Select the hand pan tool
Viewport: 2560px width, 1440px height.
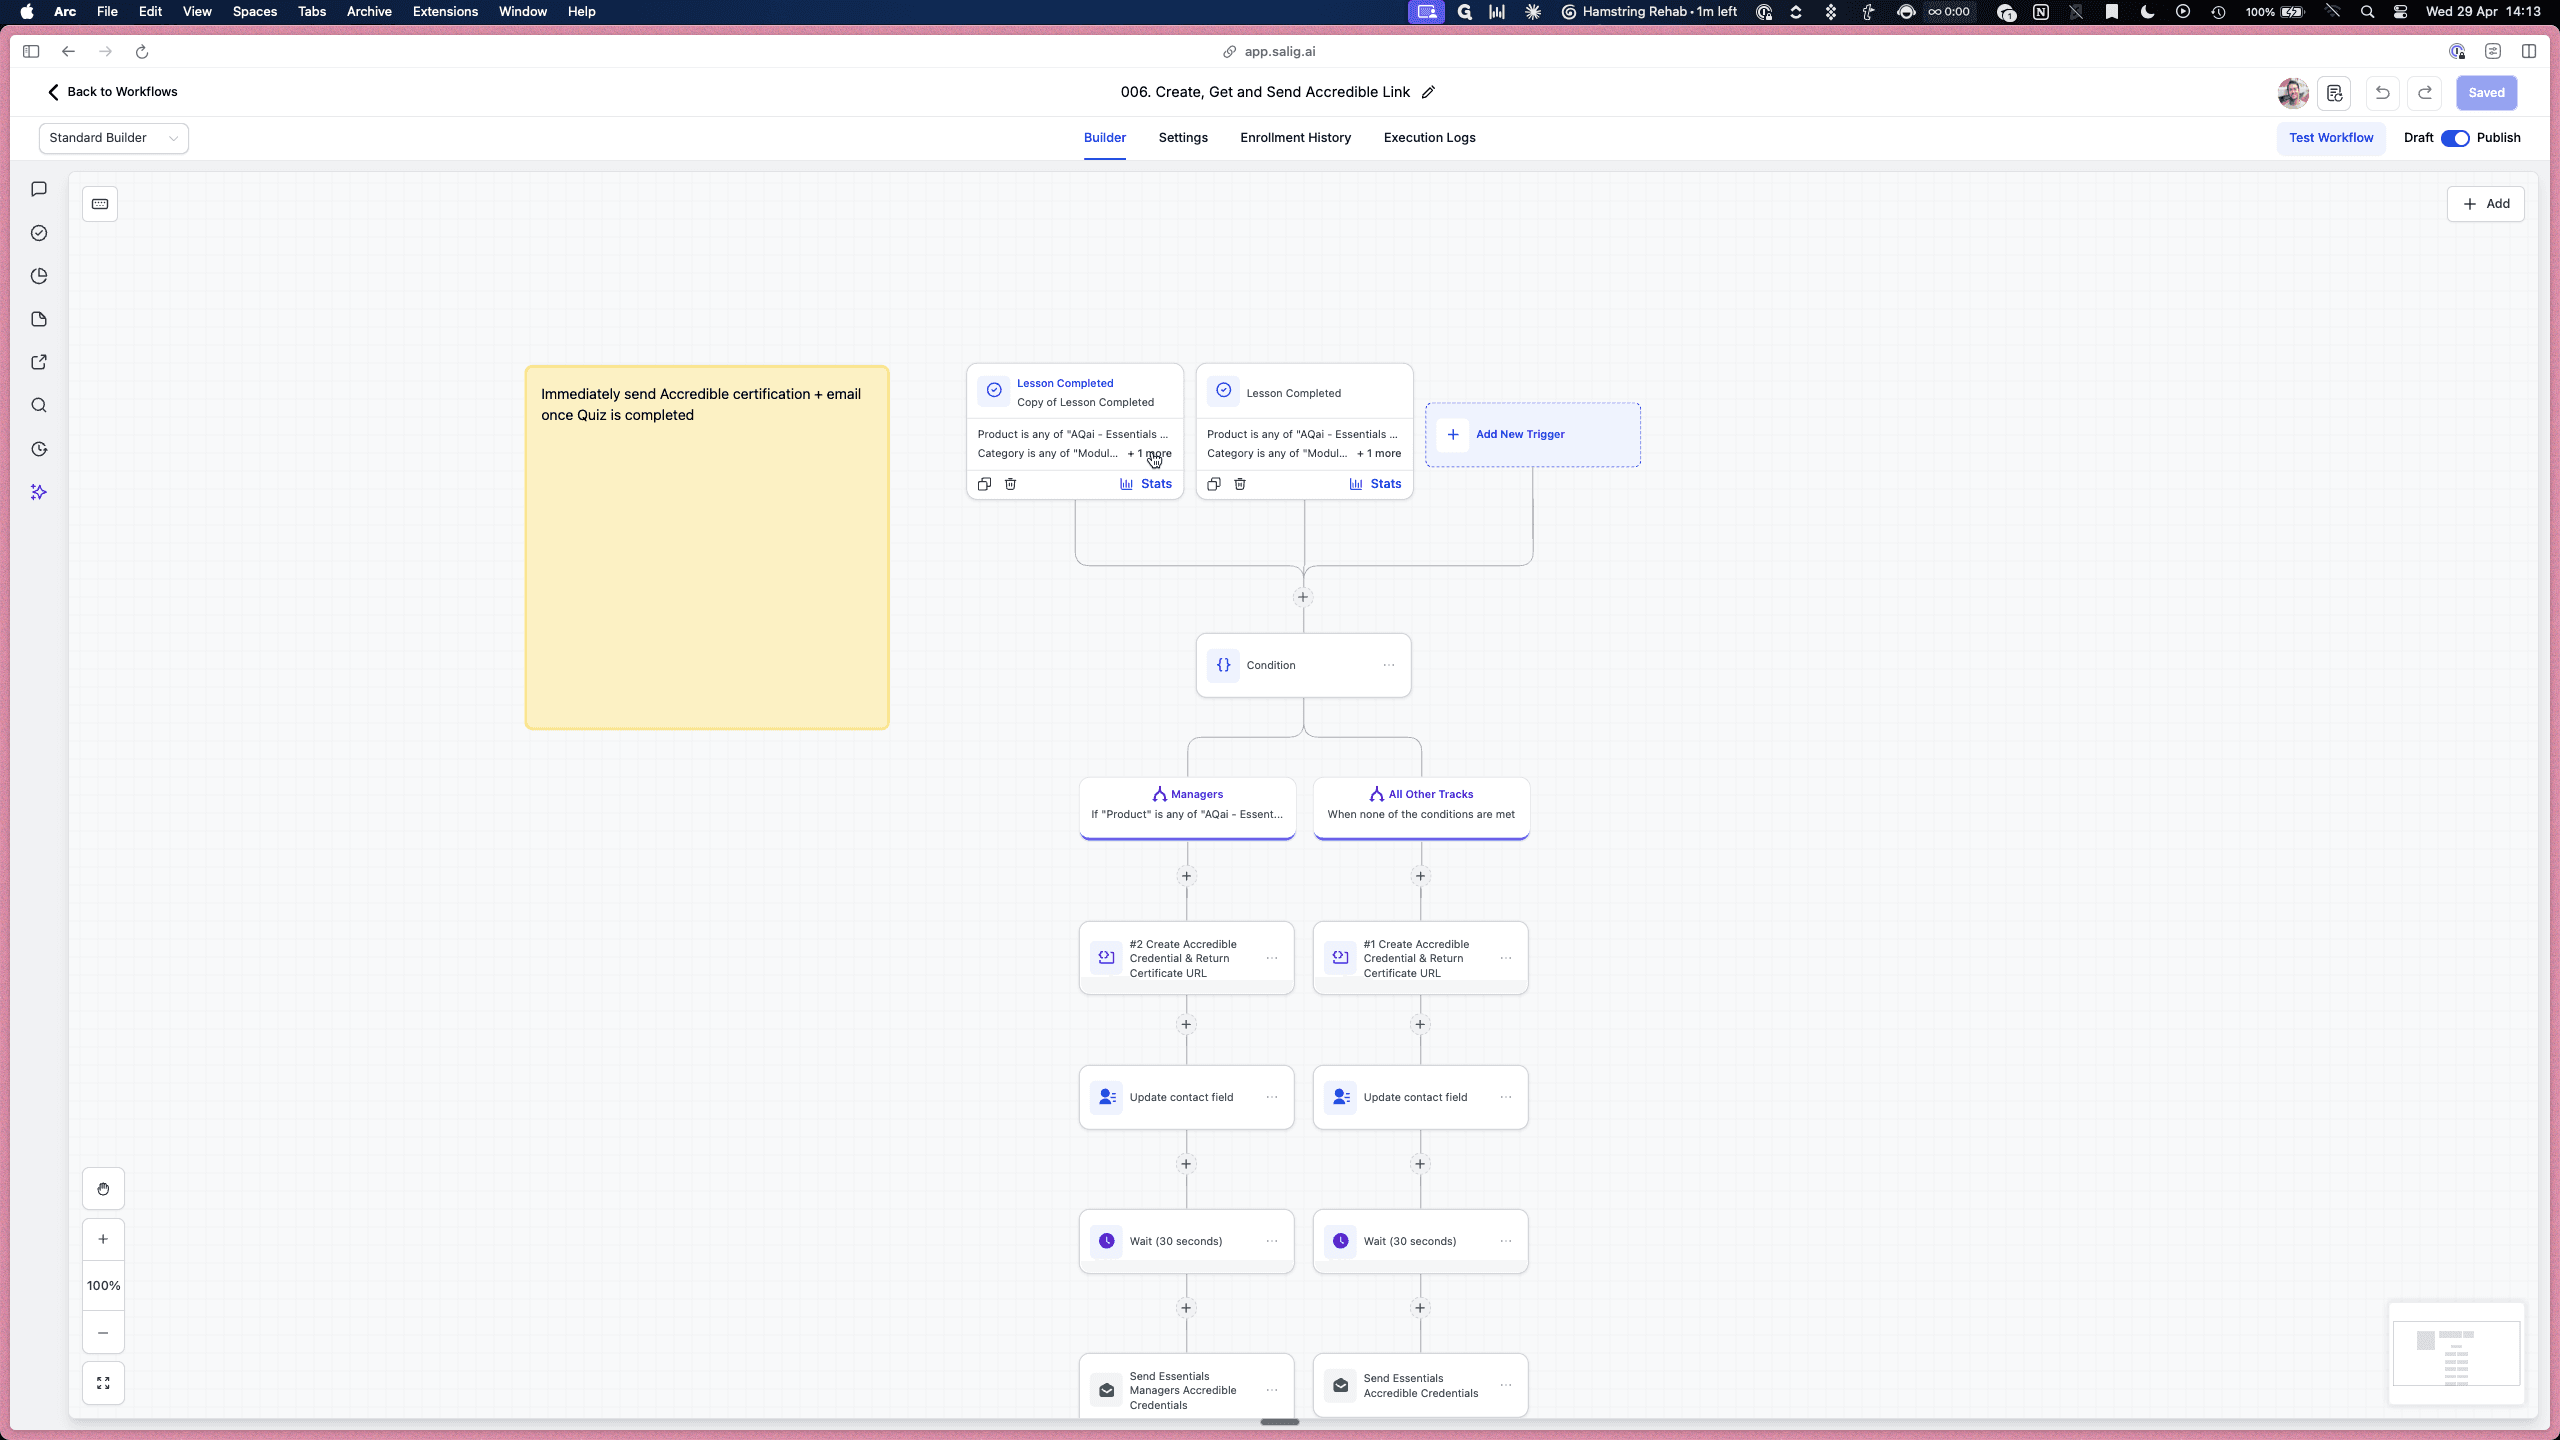pos(103,1189)
